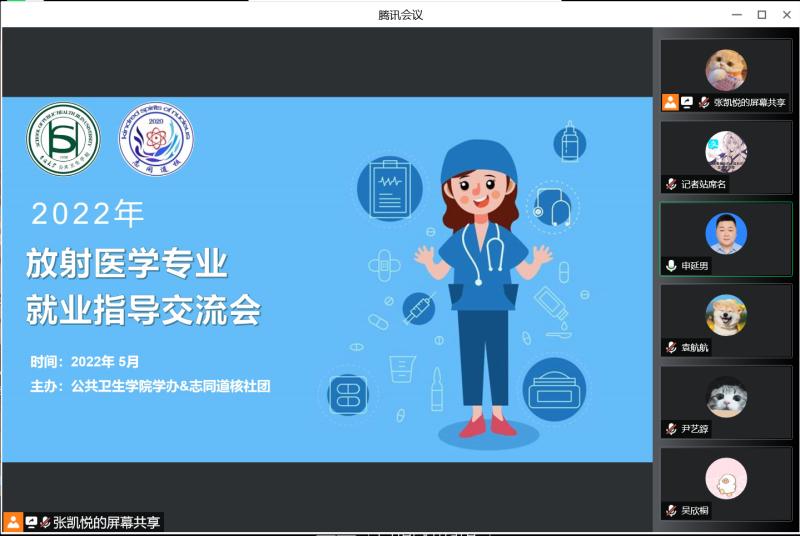Click muted mic icon beside 记者站席名
Viewport: 800px width, 536px height.
click(x=671, y=184)
